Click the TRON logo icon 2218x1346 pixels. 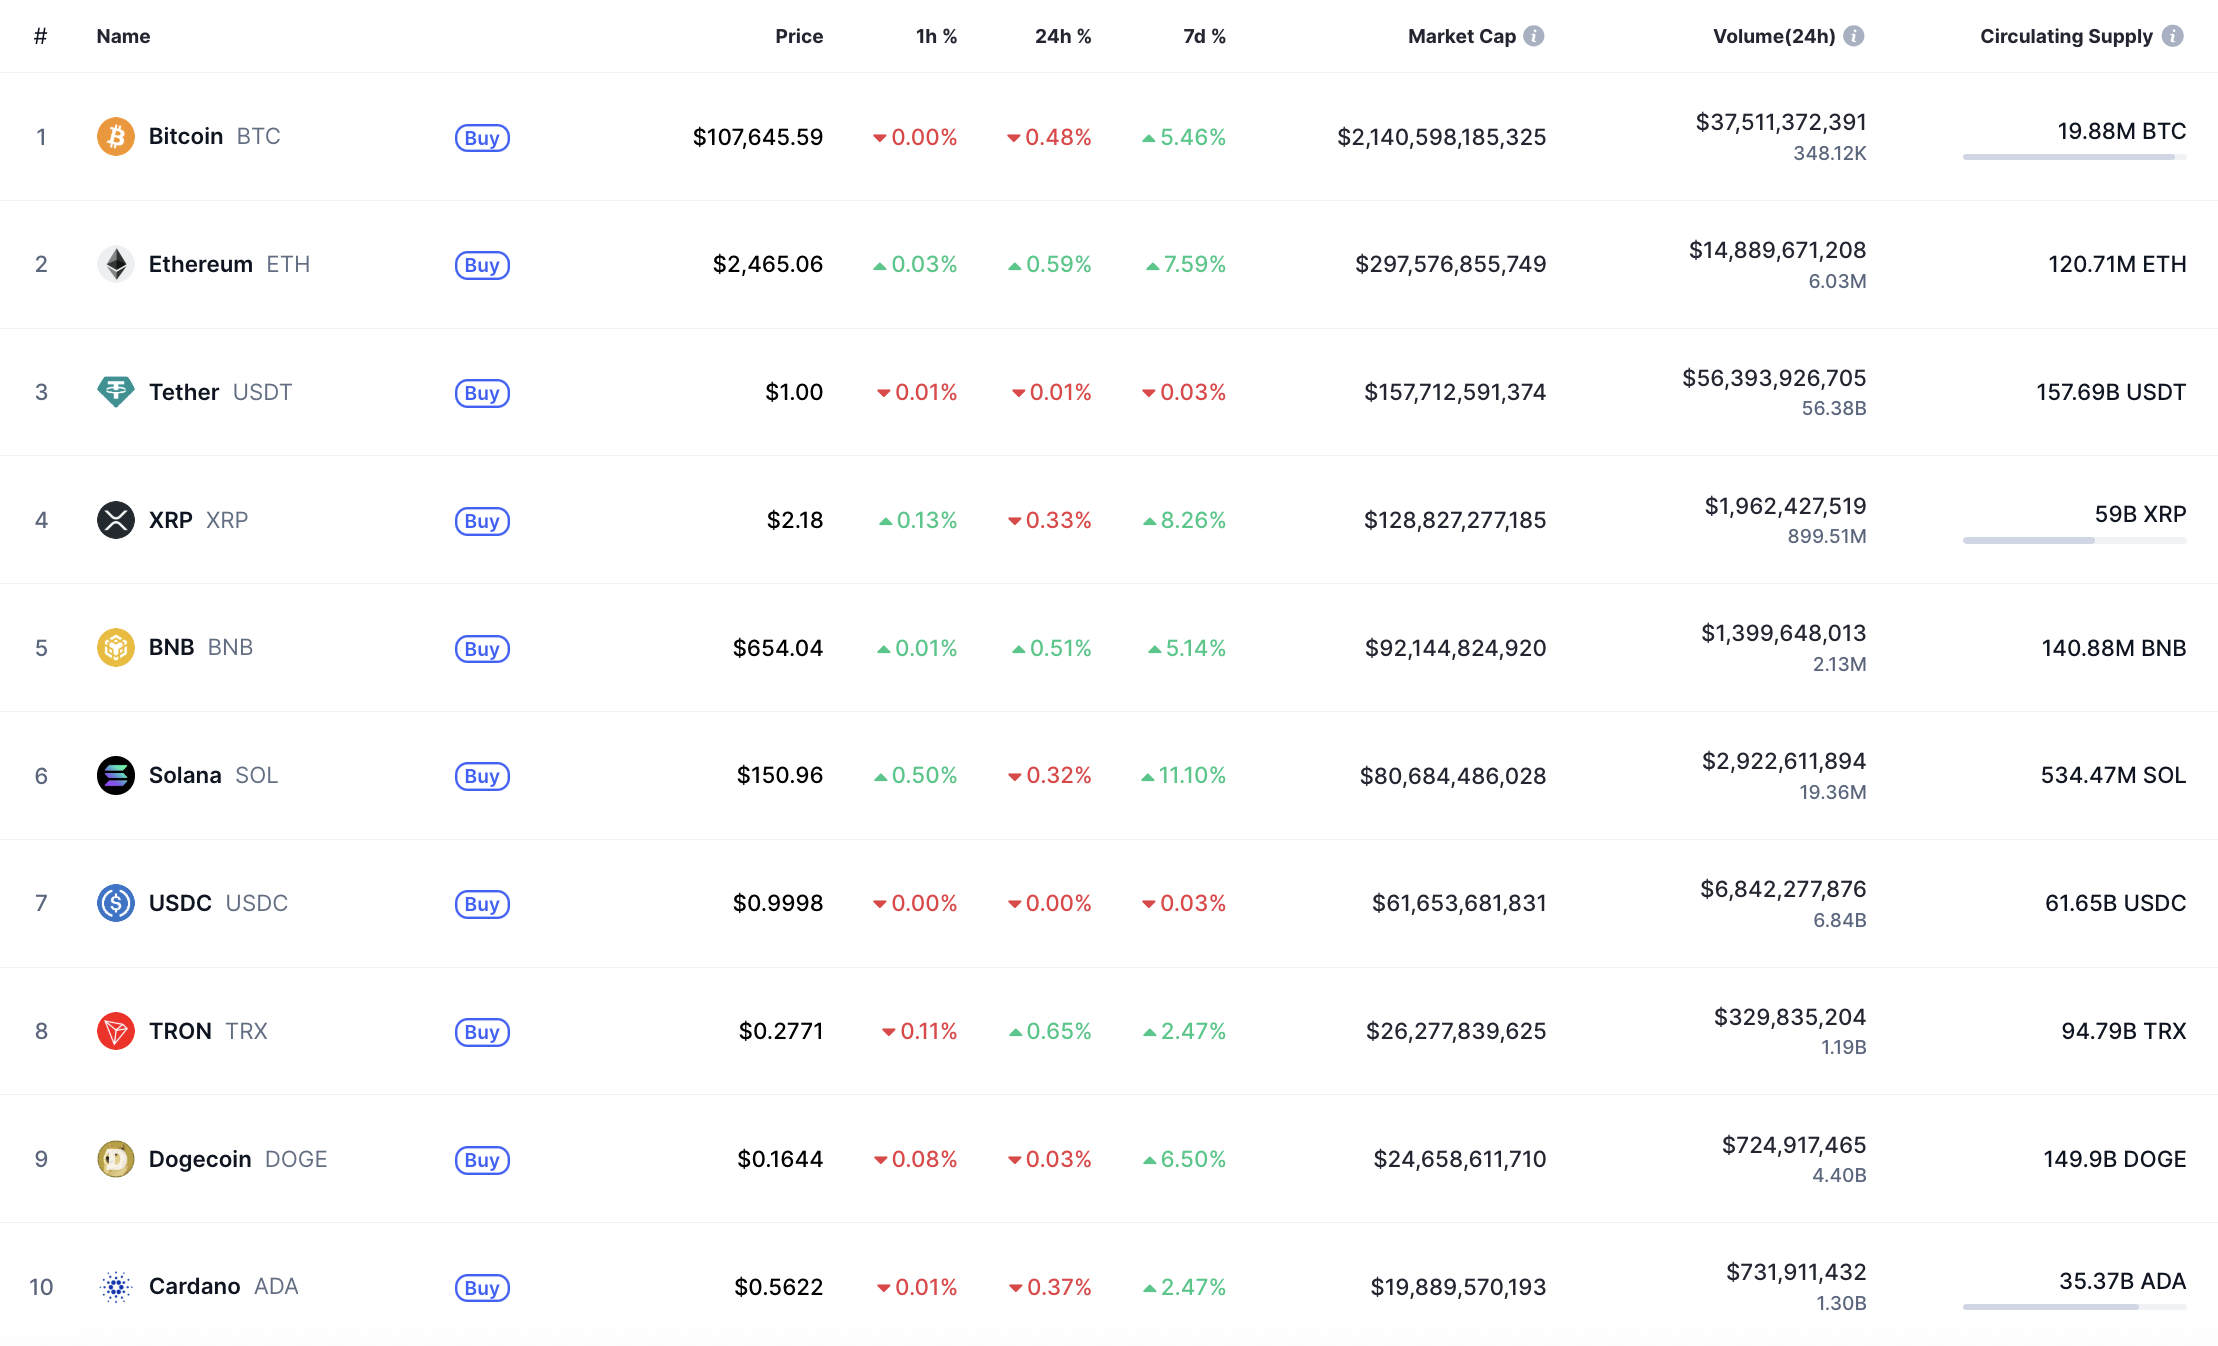coord(116,1031)
